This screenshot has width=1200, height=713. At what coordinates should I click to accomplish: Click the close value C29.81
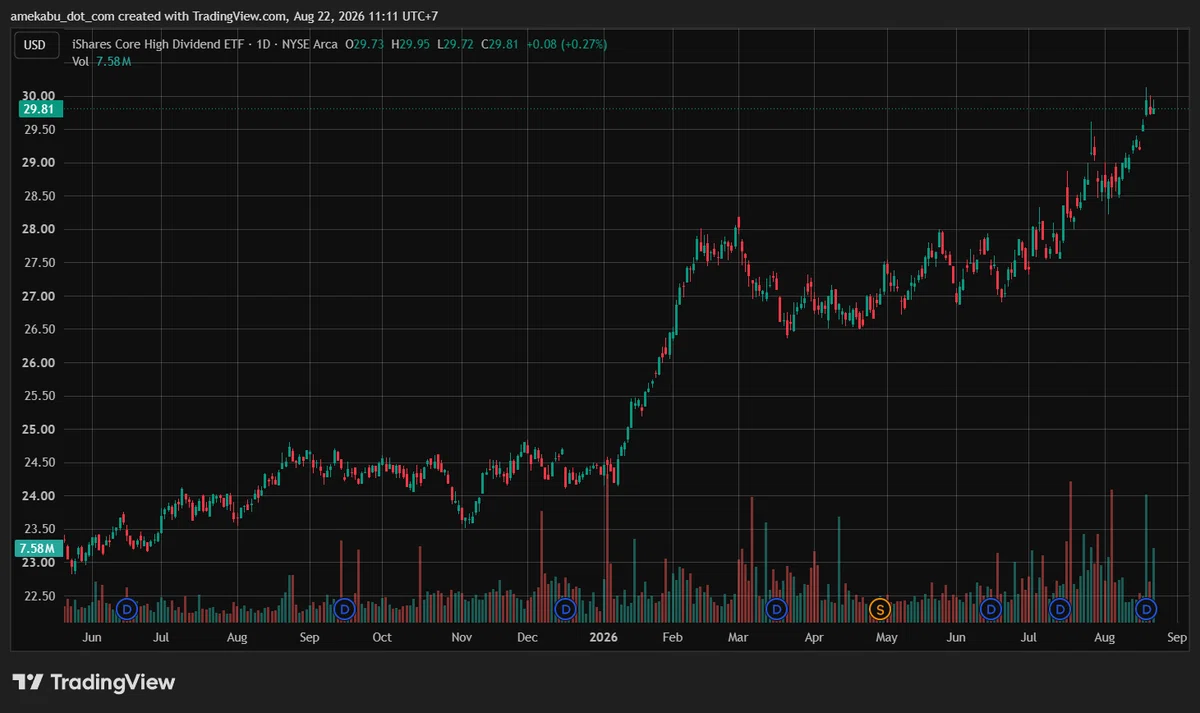coord(499,44)
